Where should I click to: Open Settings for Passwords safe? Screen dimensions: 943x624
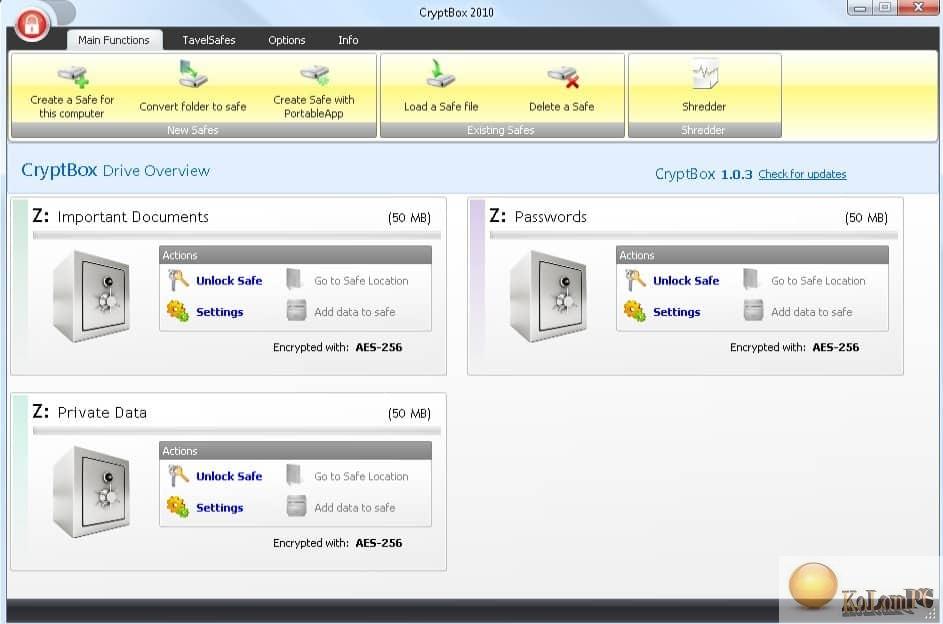pos(677,312)
